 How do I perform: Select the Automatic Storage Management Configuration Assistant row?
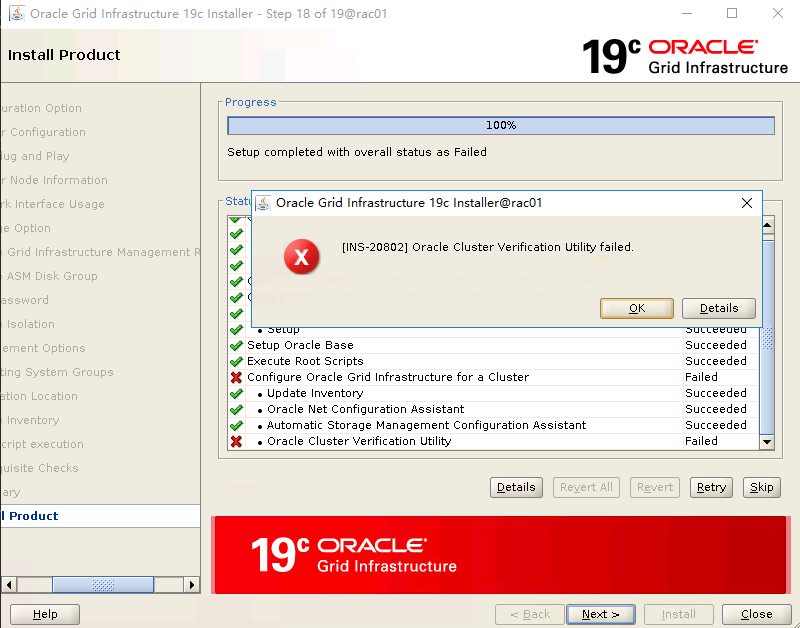pyautogui.click(x=493, y=425)
